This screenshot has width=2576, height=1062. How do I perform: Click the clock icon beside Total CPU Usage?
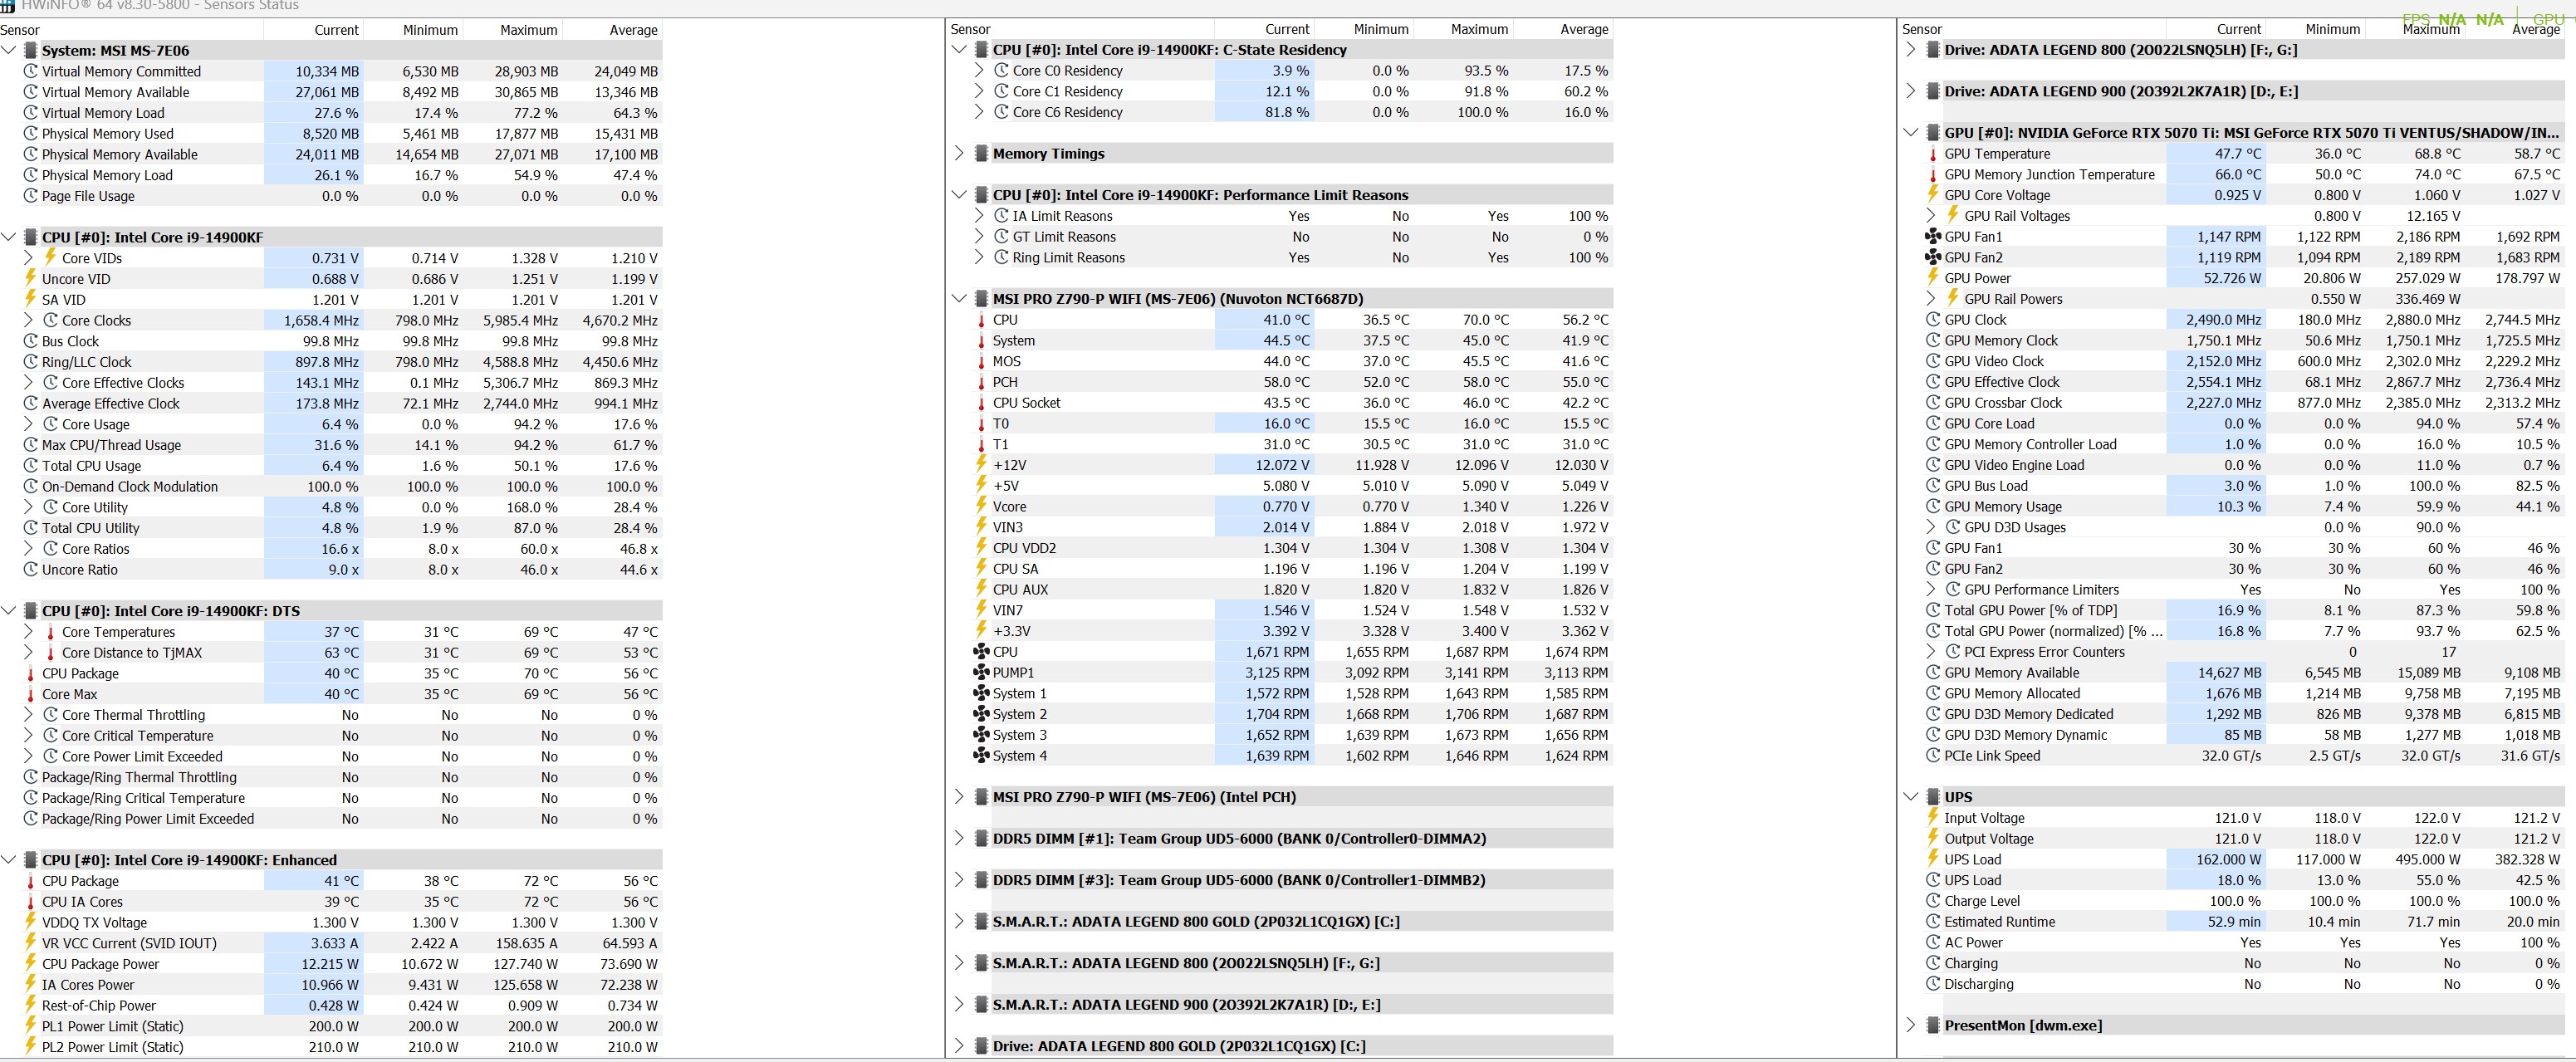click(30, 466)
